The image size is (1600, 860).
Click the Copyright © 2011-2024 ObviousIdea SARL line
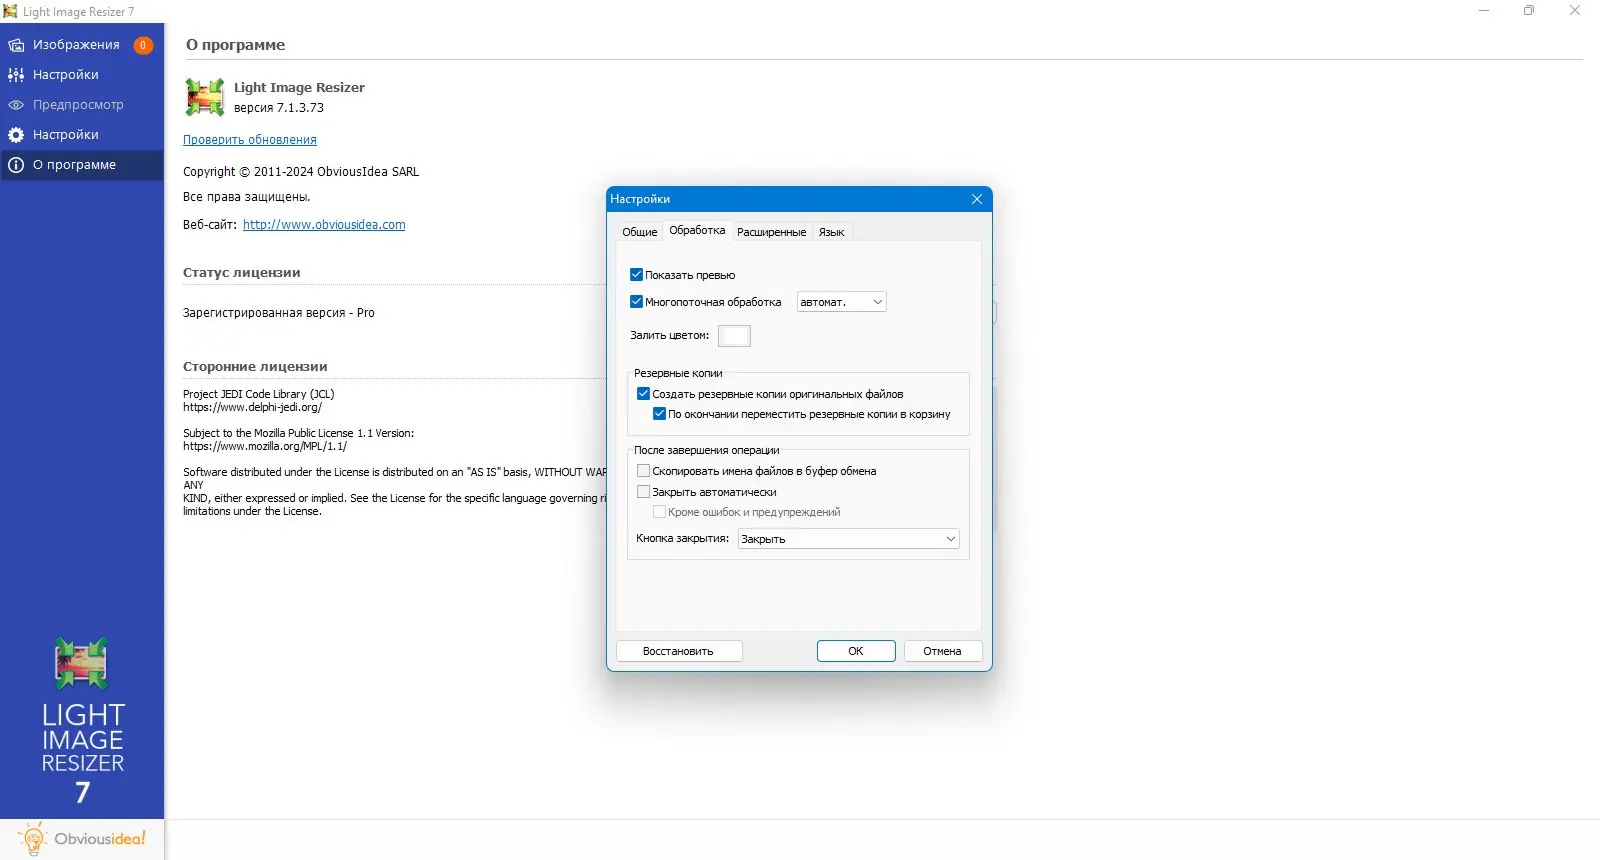click(x=301, y=172)
